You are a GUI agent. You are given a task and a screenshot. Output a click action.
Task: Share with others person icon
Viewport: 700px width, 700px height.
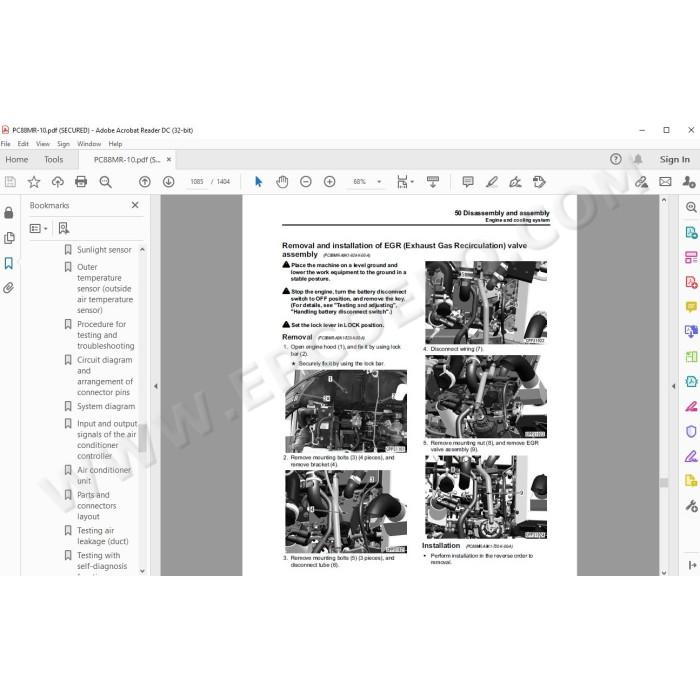pyautogui.click(x=689, y=182)
